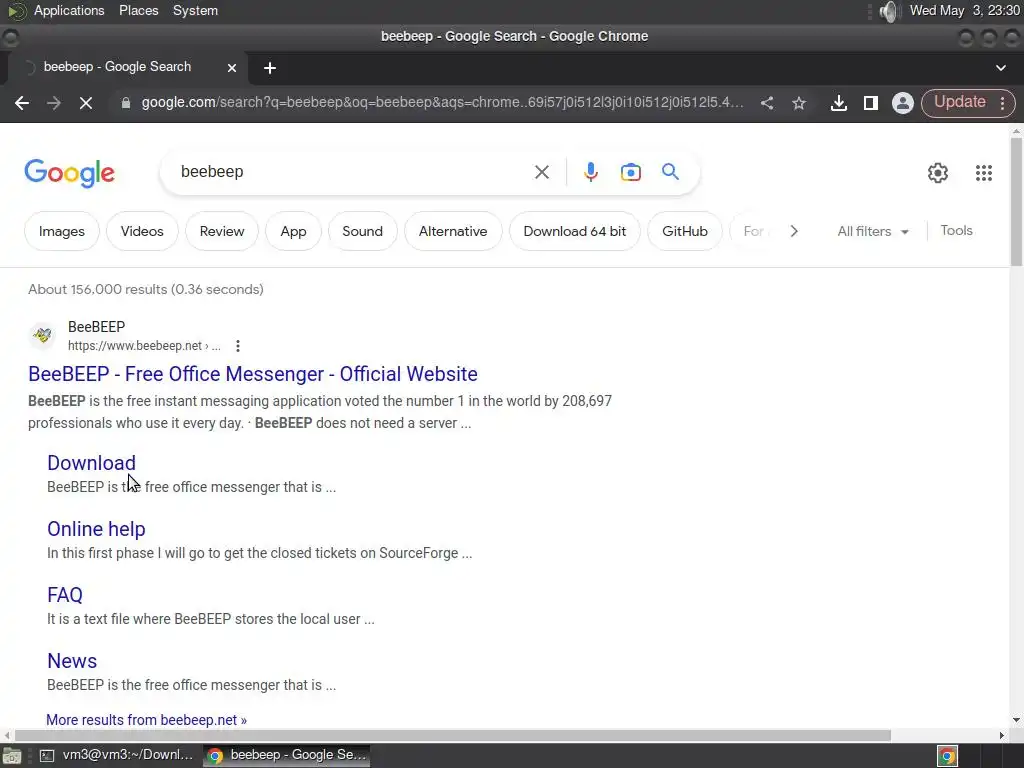Open result options three-dot menu

238,346
